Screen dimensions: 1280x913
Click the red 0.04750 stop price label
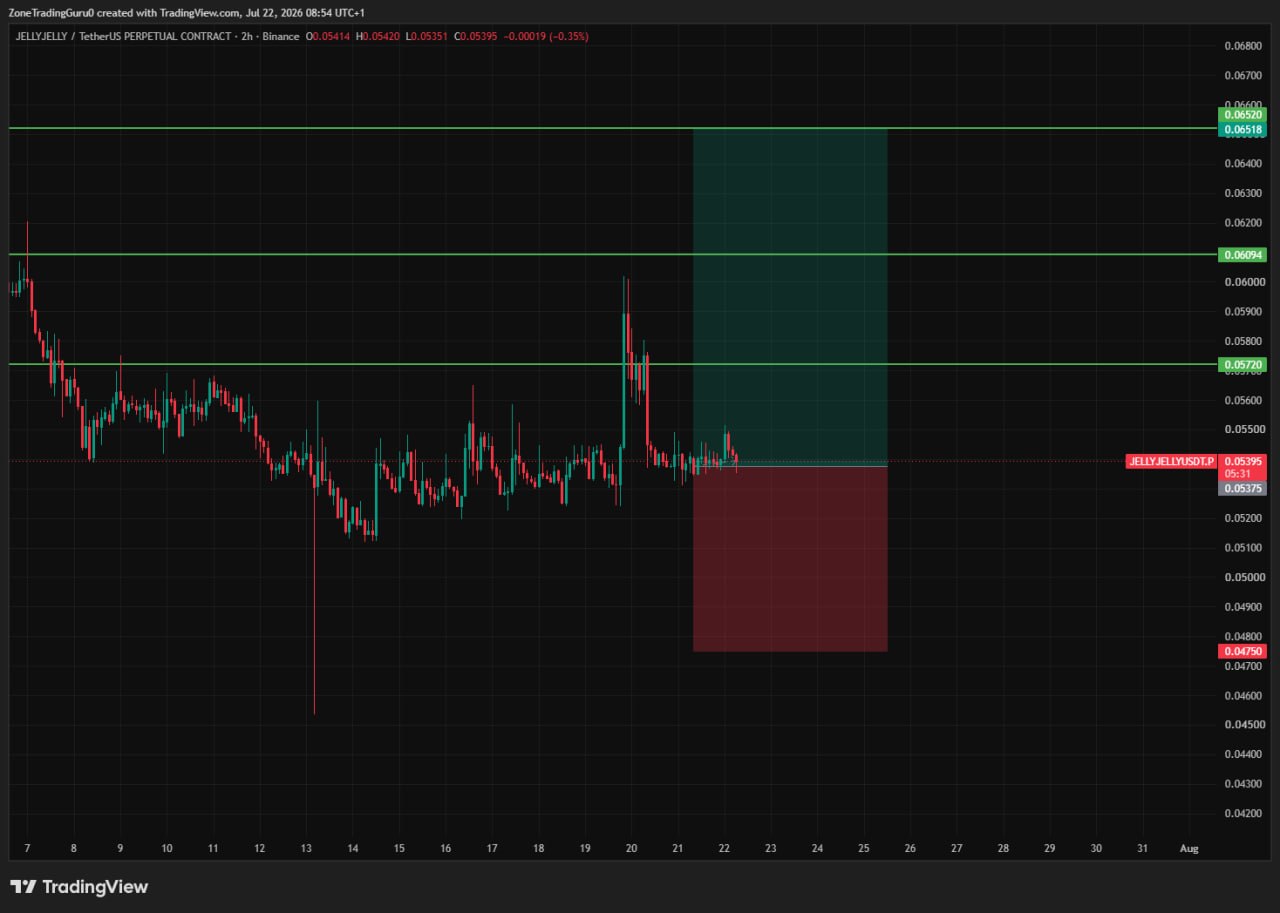click(x=1242, y=651)
